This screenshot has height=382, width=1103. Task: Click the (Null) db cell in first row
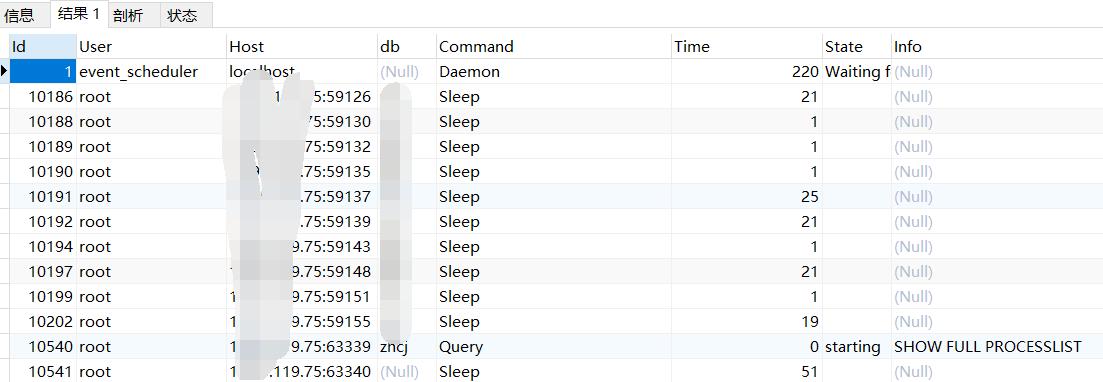tap(407, 72)
